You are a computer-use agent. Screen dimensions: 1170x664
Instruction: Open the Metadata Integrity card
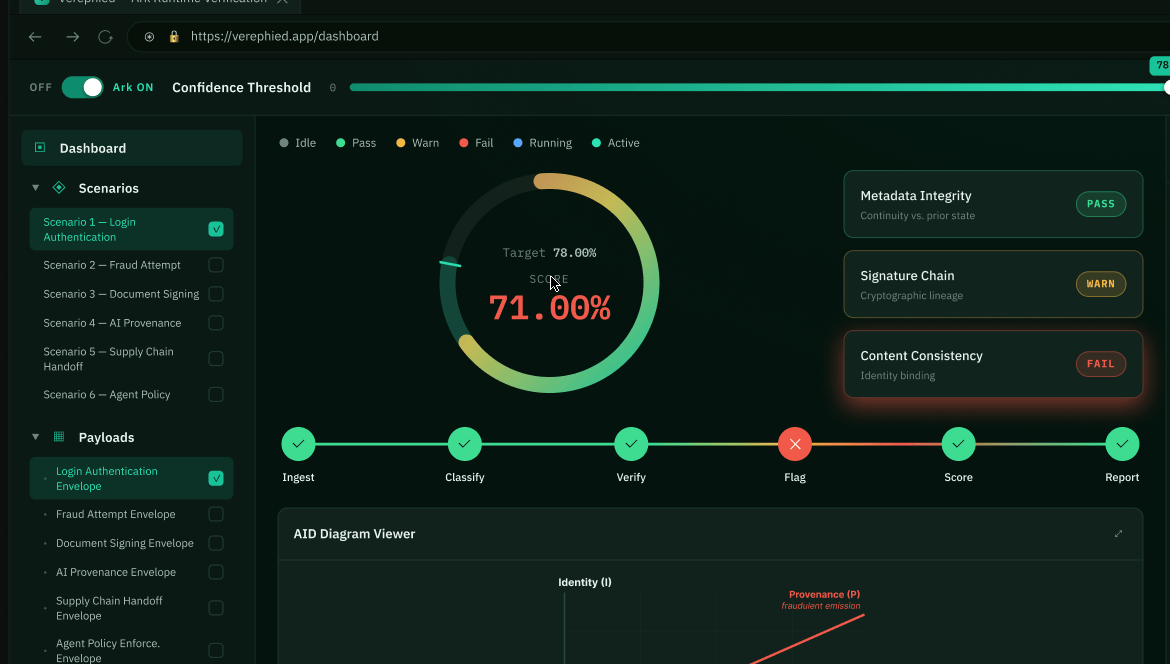[x=993, y=204]
